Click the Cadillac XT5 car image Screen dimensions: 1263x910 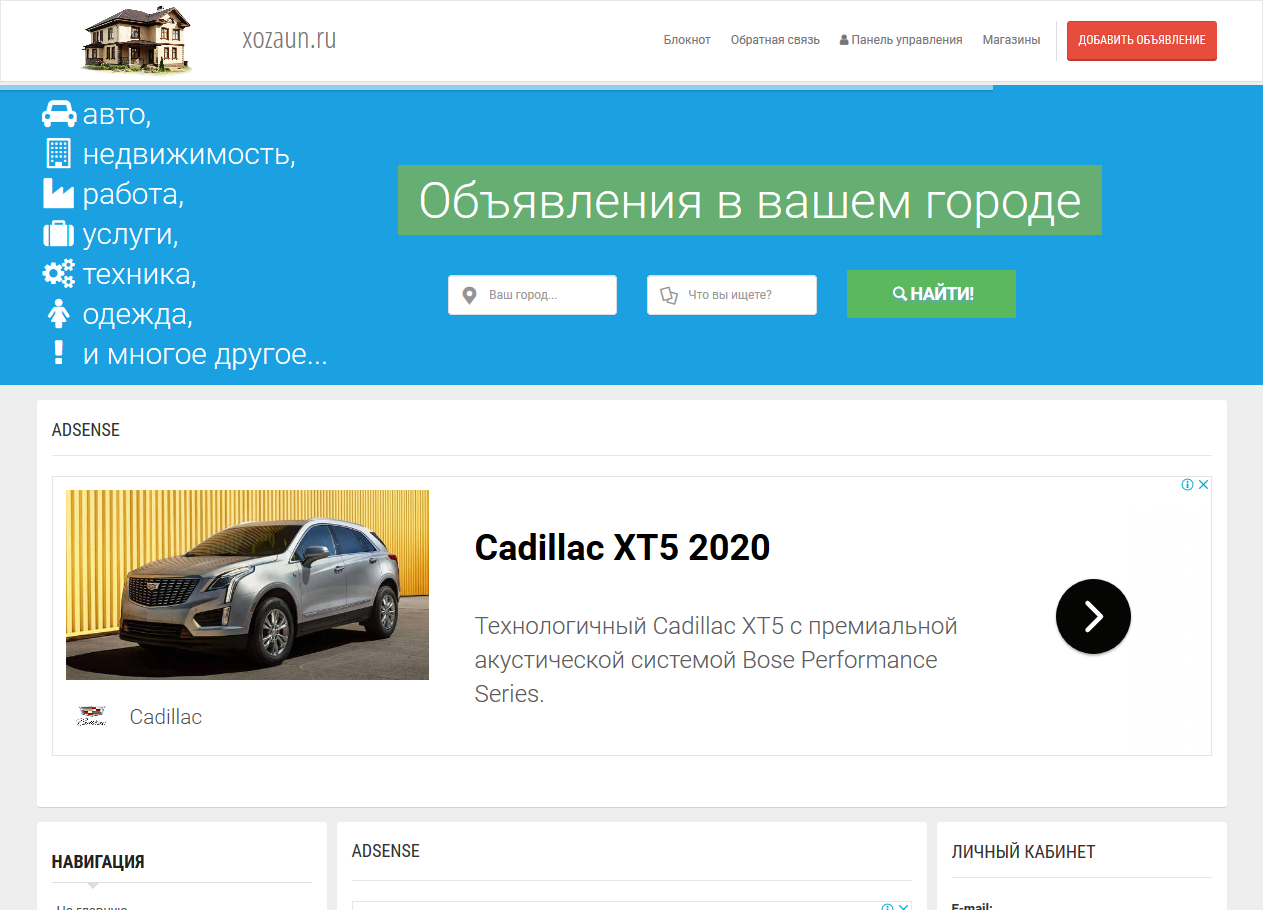247,585
